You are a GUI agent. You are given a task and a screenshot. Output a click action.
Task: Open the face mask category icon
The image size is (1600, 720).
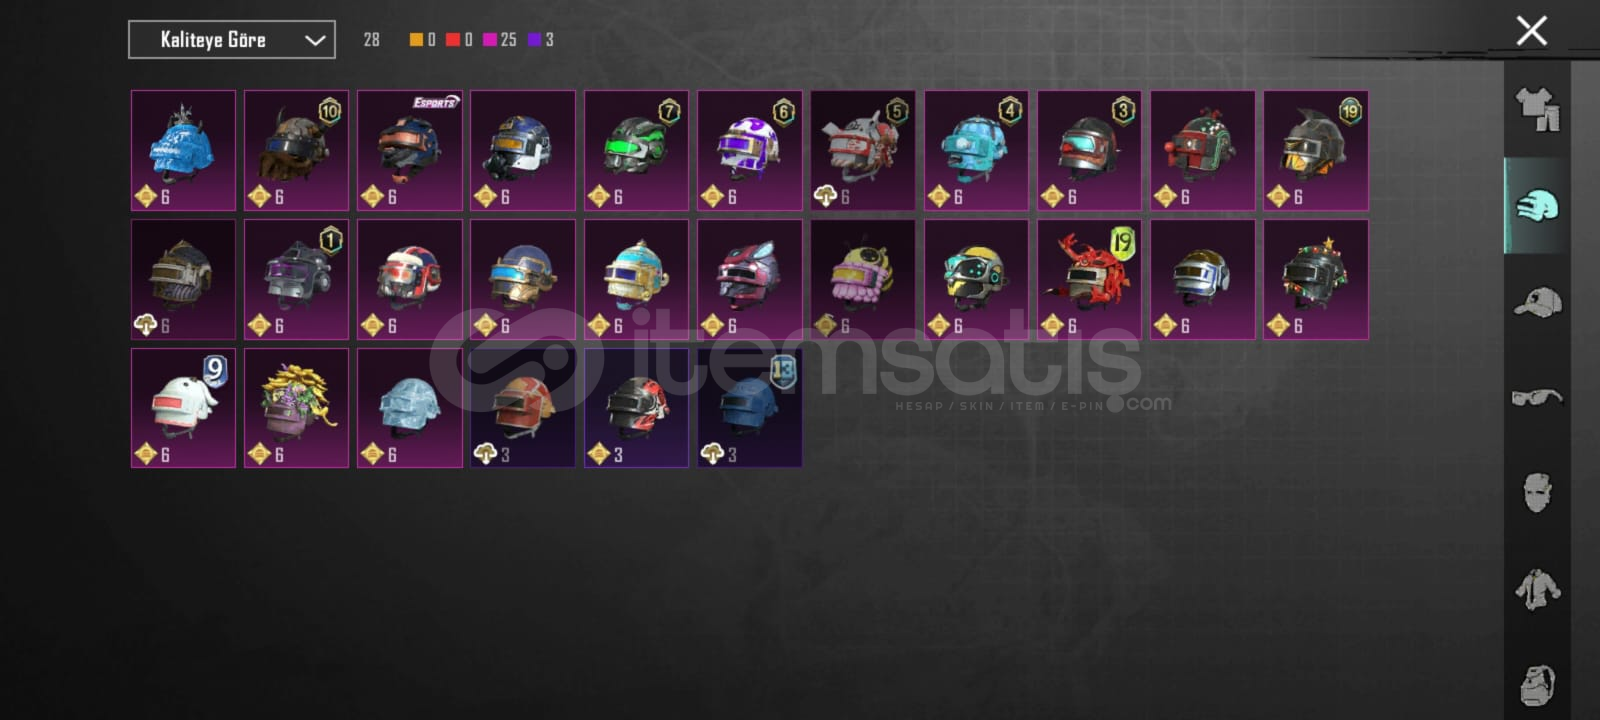click(1537, 493)
